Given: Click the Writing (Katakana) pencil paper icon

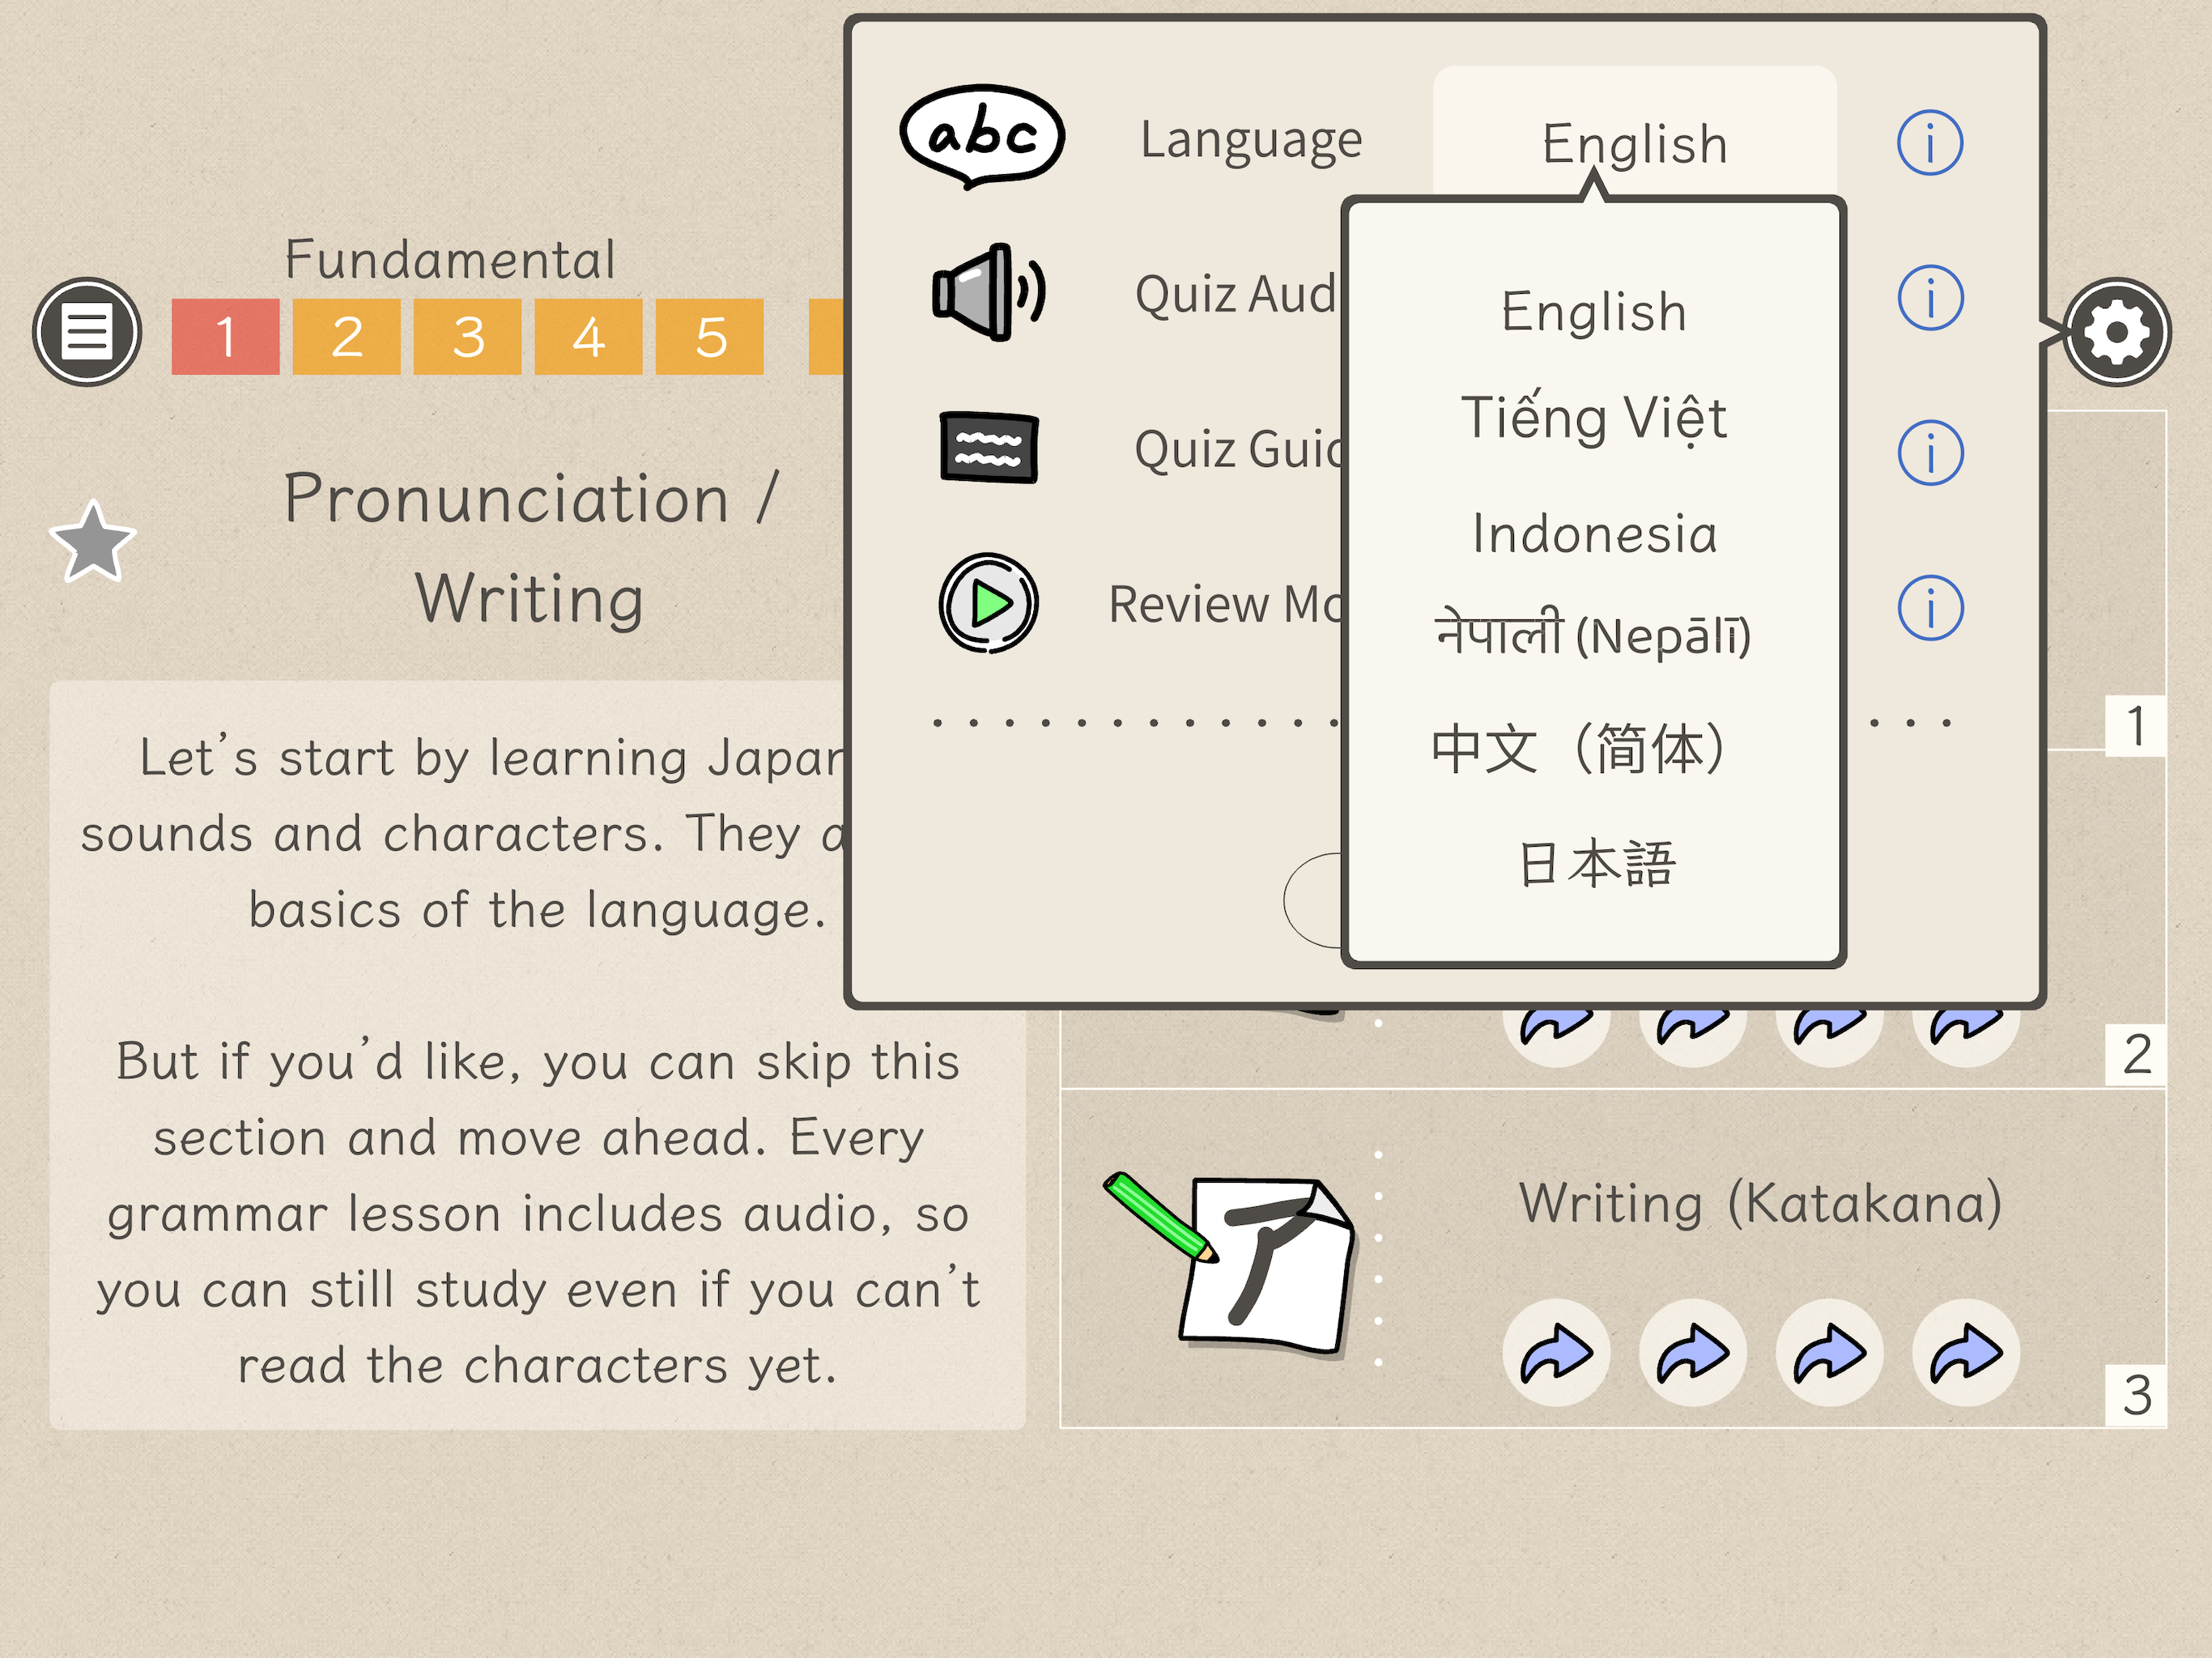Looking at the screenshot, I should (x=1230, y=1263).
